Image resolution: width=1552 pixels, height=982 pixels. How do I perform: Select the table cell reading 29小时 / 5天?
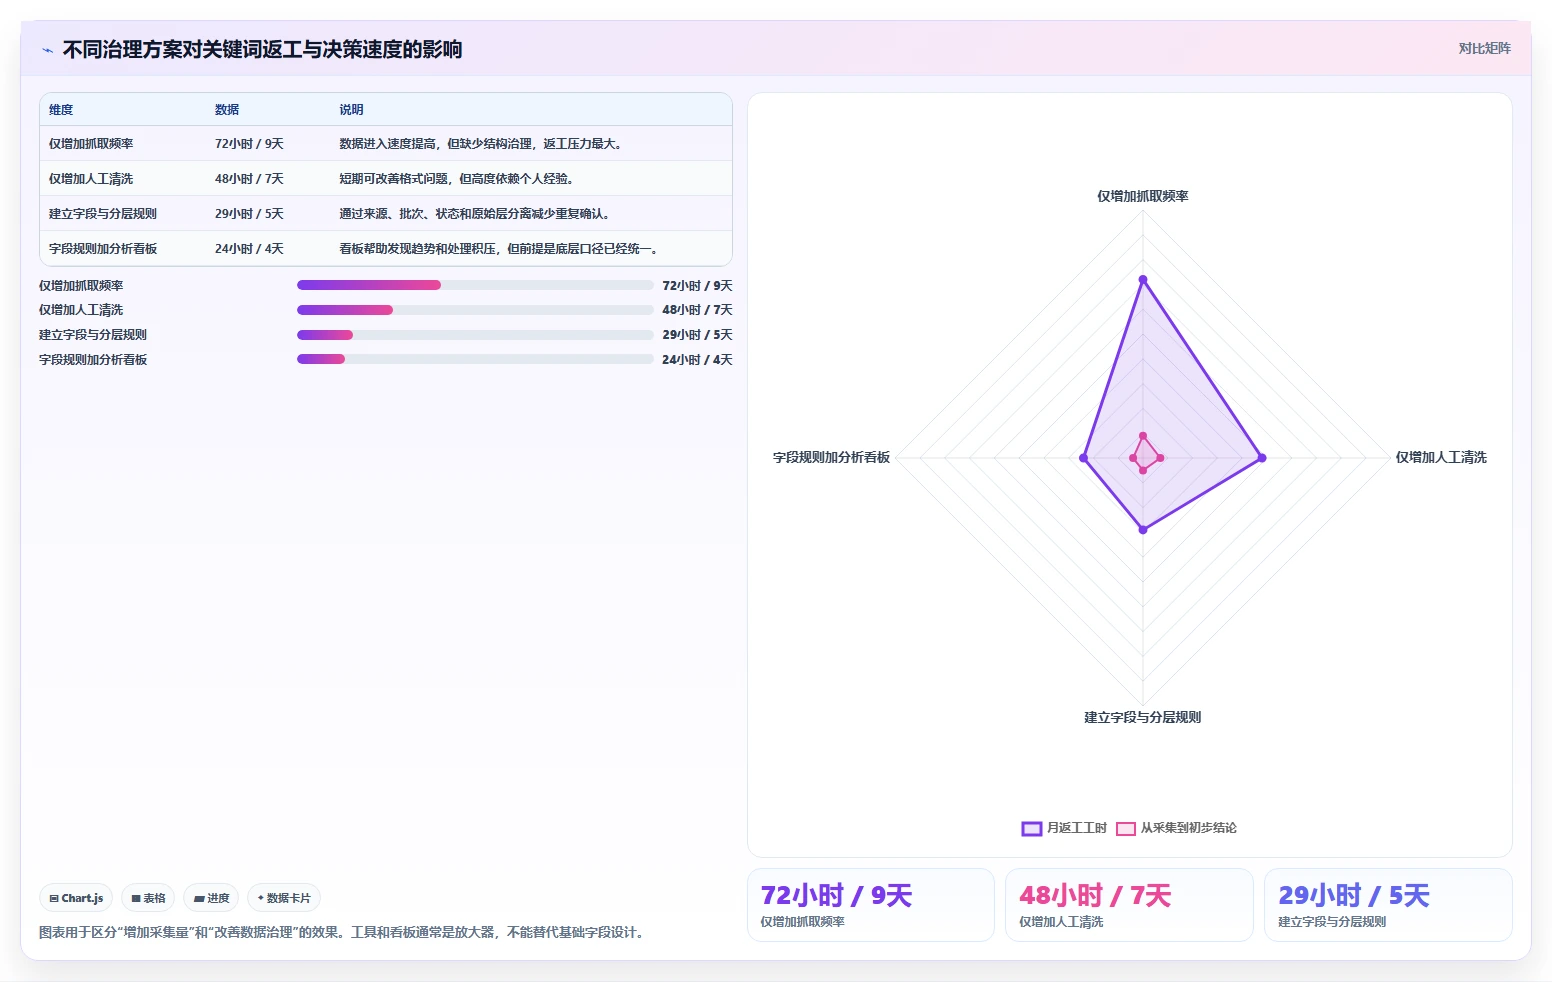pyautogui.click(x=249, y=214)
